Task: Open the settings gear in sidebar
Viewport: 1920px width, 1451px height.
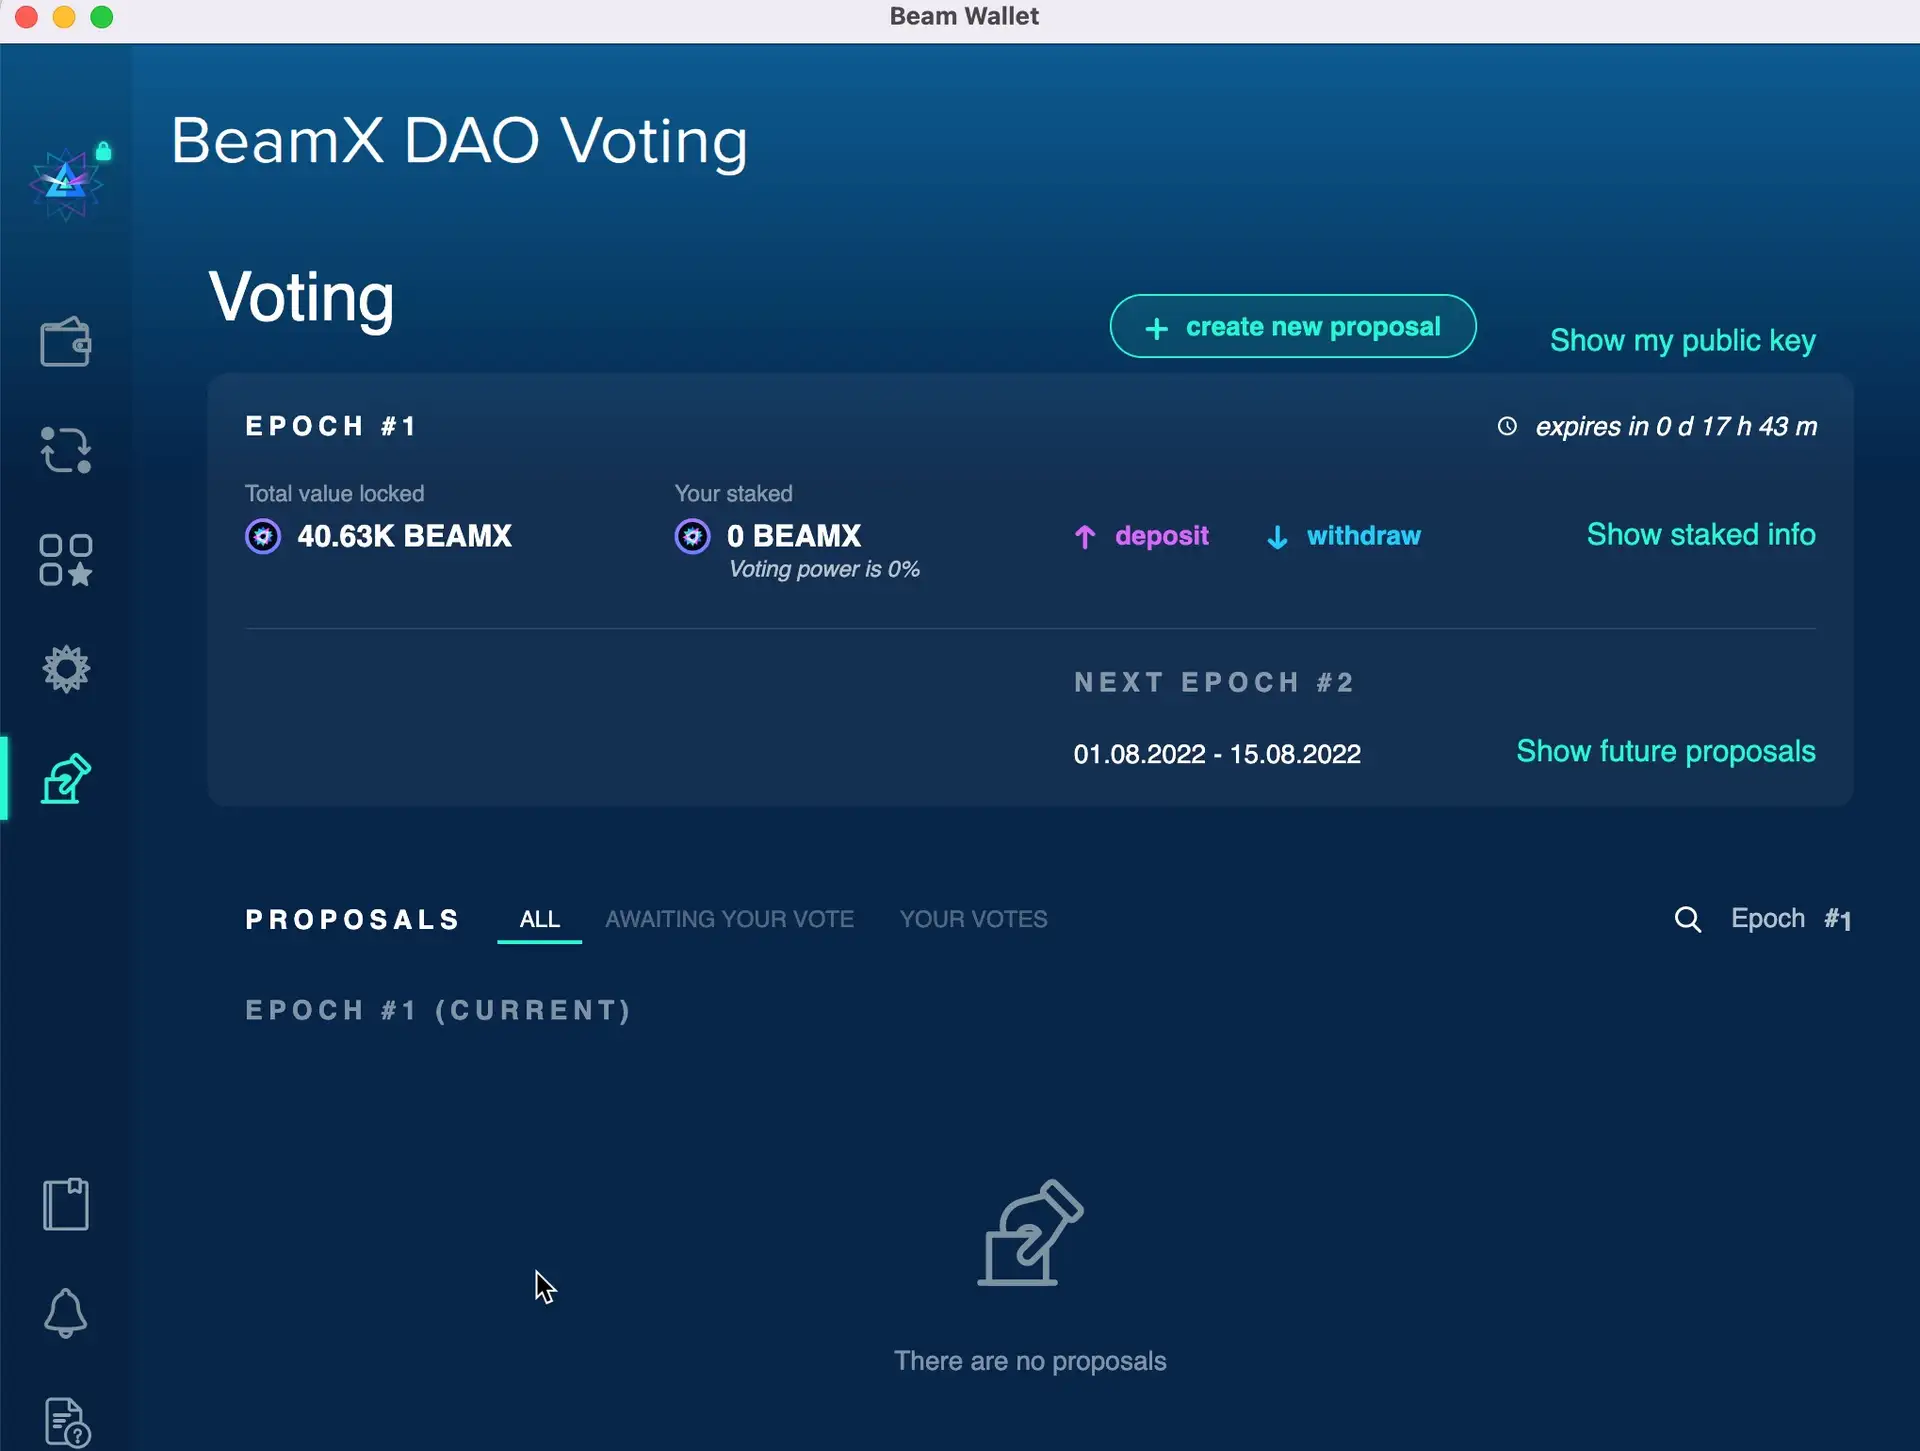Action: coord(66,669)
